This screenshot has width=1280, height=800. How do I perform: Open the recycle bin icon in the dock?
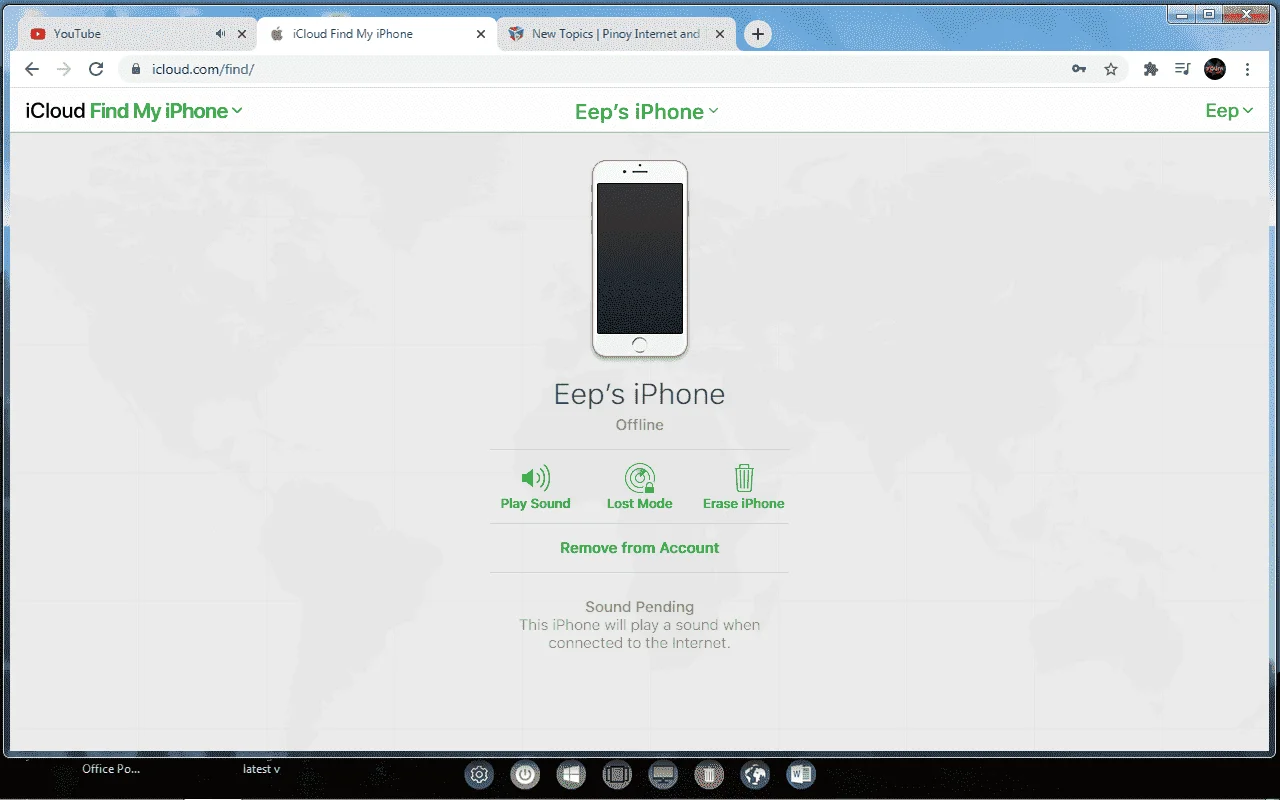click(x=709, y=775)
